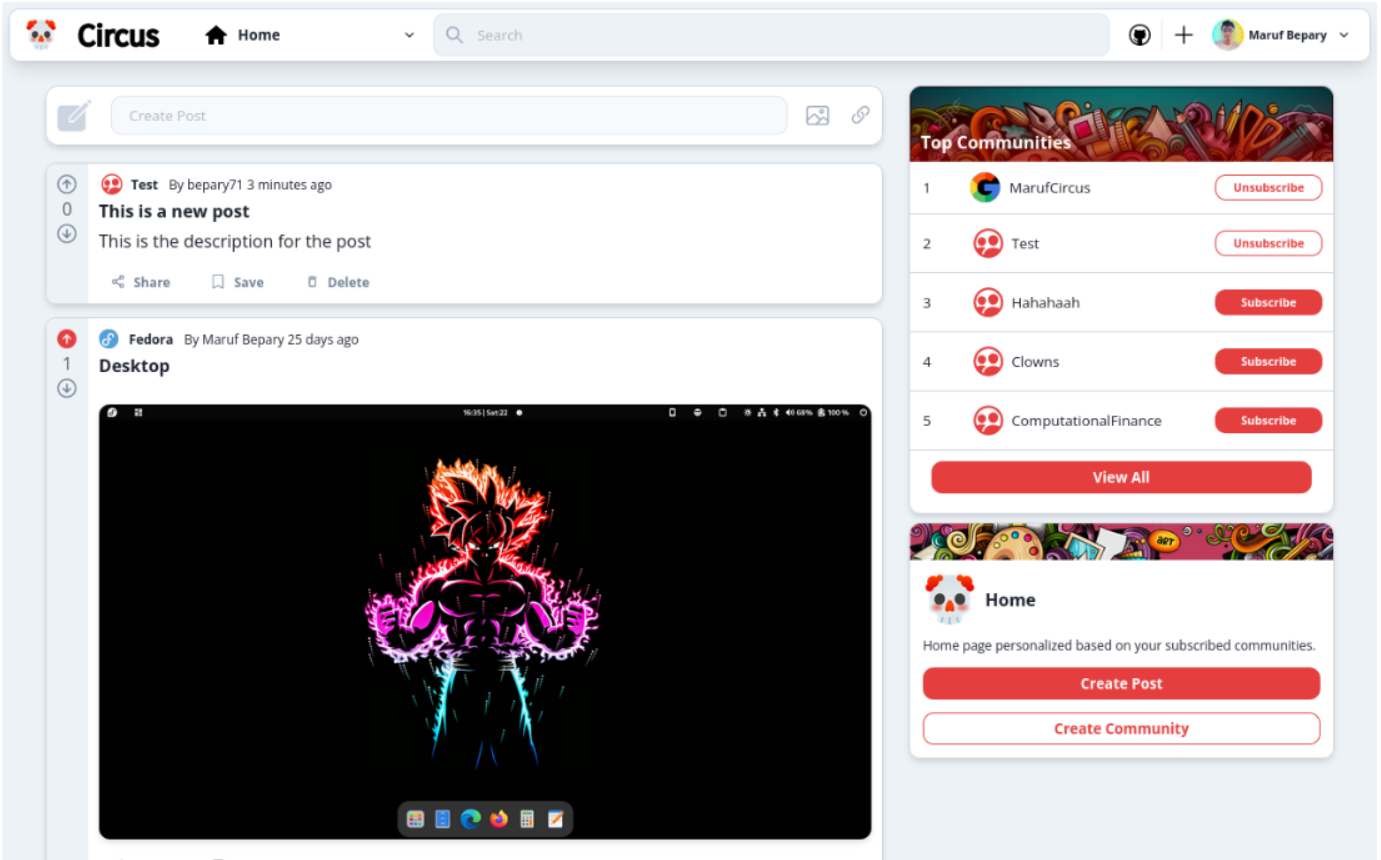Image resolution: width=1381 pixels, height=860 pixels.
Task: Share the 'This is a new post' post
Action: [x=141, y=282]
